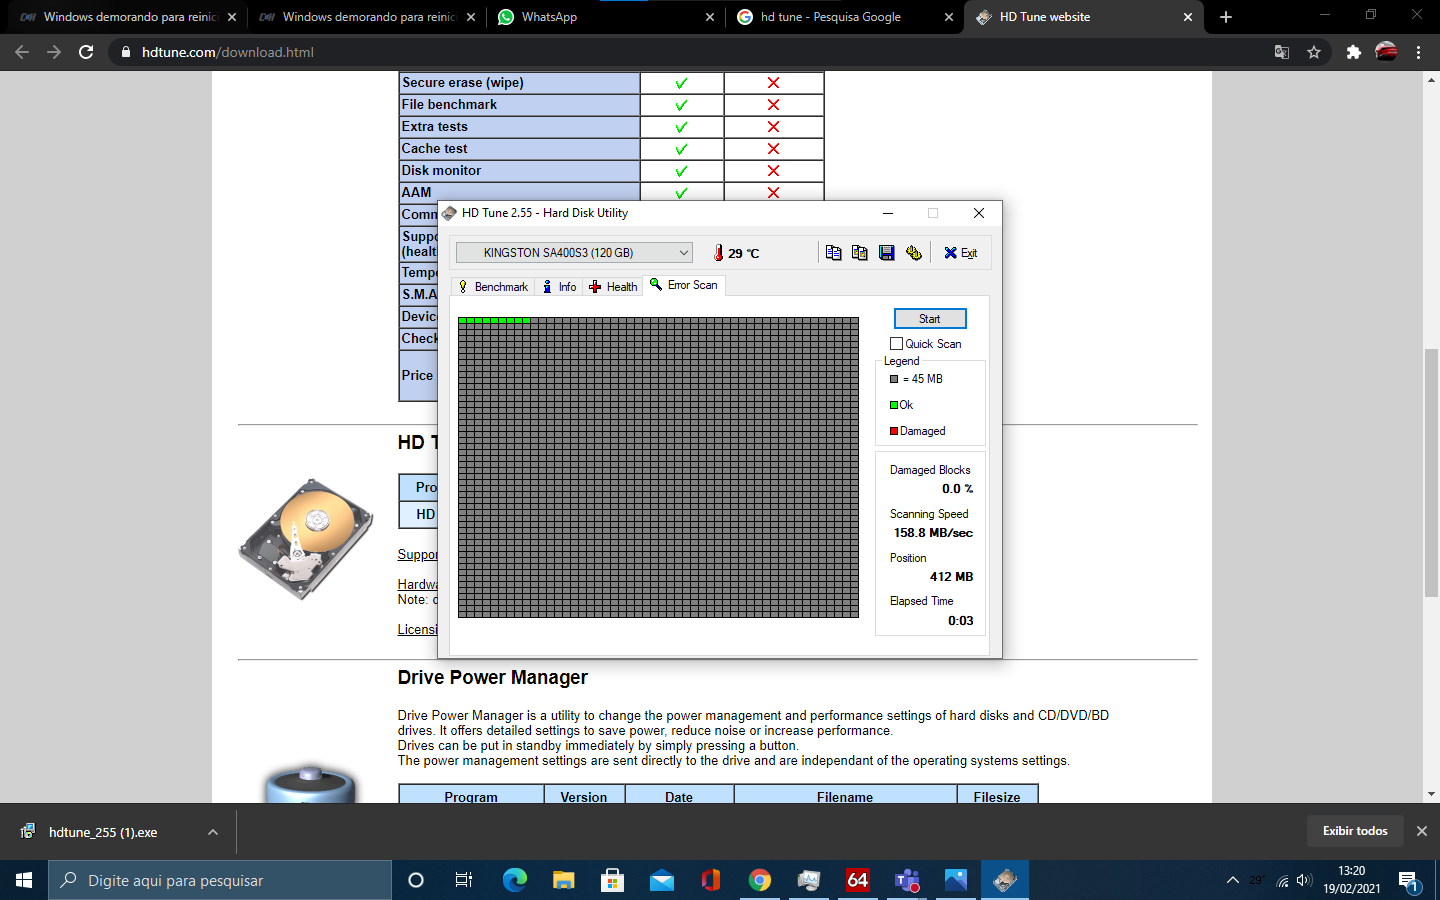Click the 'Drive Power Manager' heading

pyautogui.click(x=492, y=677)
